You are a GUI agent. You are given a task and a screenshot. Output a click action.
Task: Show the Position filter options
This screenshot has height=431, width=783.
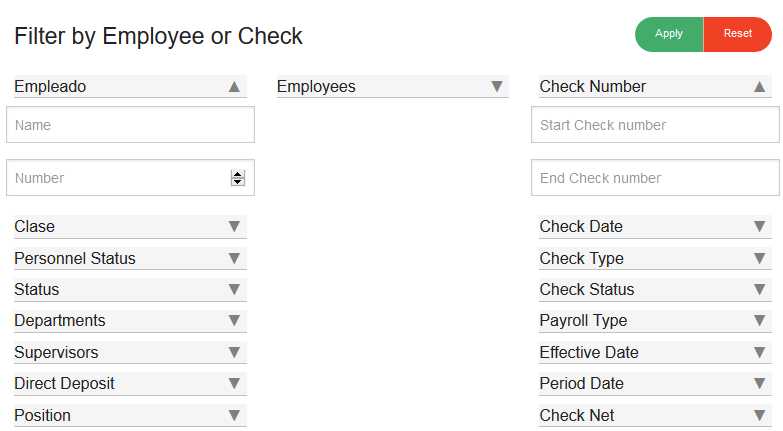point(234,415)
